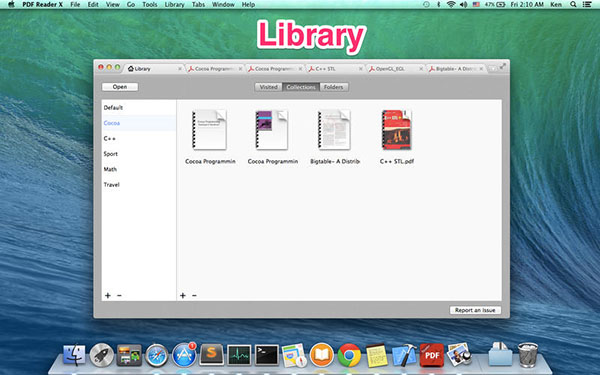Viewport: 600px width, 375px height.
Task: Open the Go menu
Action: tap(131, 5)
